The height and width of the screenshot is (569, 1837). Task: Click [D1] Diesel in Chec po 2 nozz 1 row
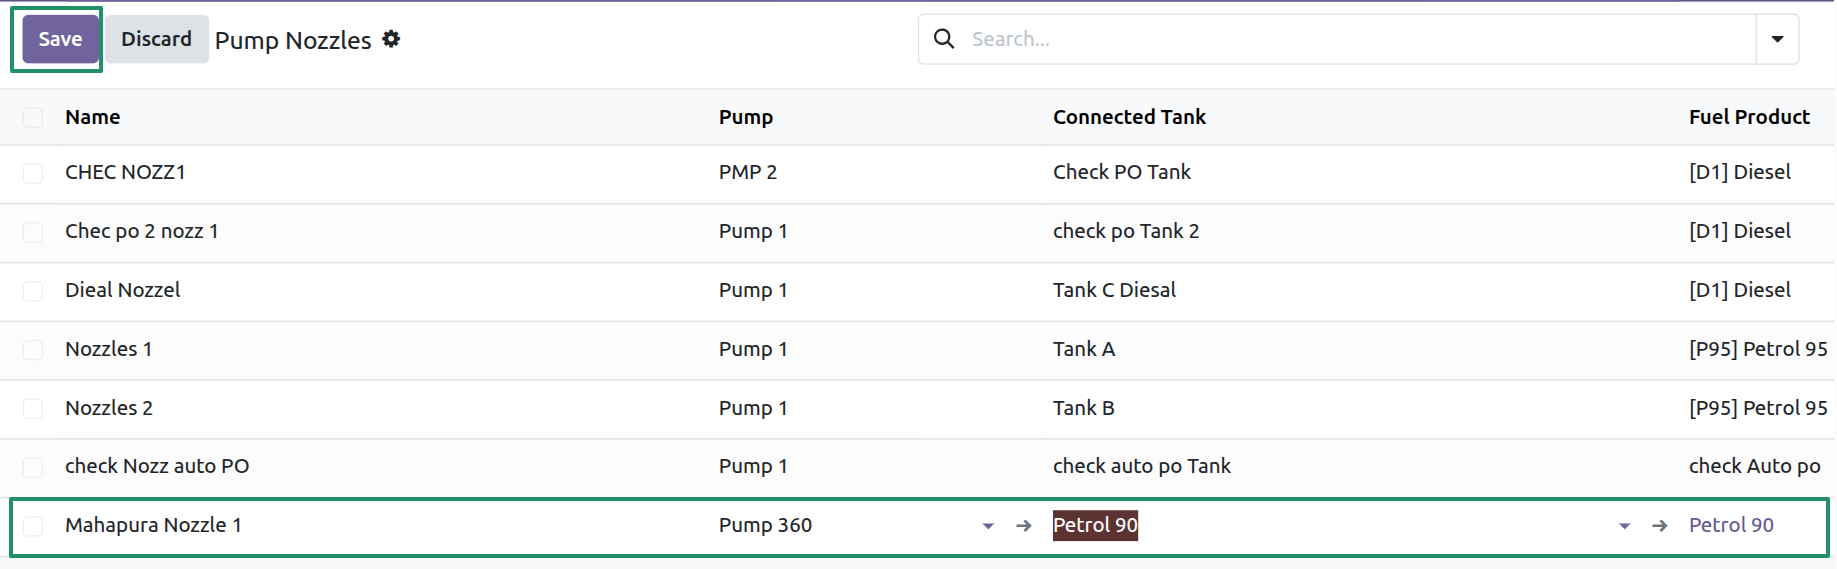(x=1740, y=231)
